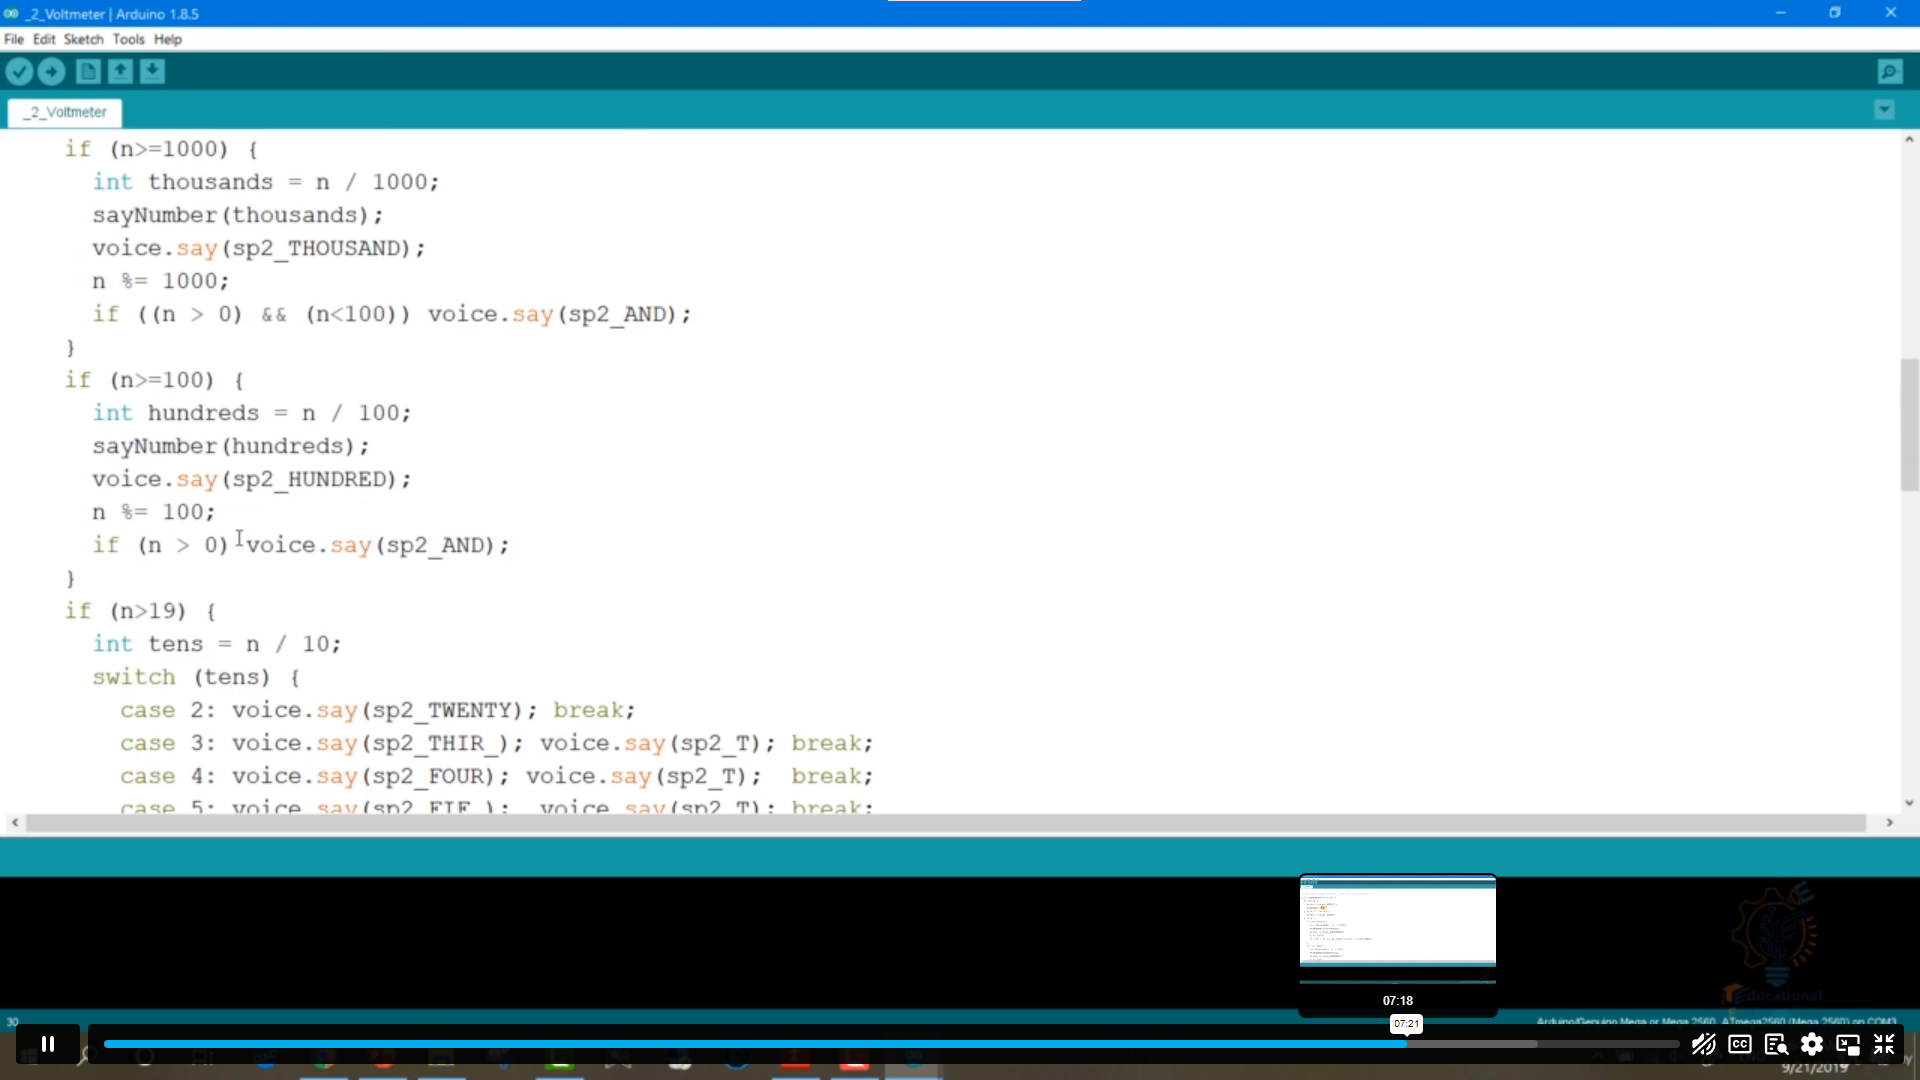
Task: Click the pause button on video player
Action: tap(47, 1044)
